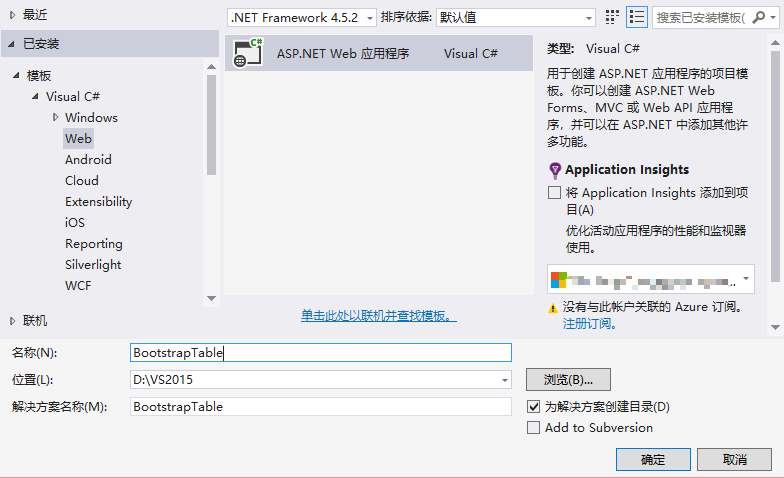Open the location path dropdown
This screenshot has width=784, height=478.
[x=504, y=380]
